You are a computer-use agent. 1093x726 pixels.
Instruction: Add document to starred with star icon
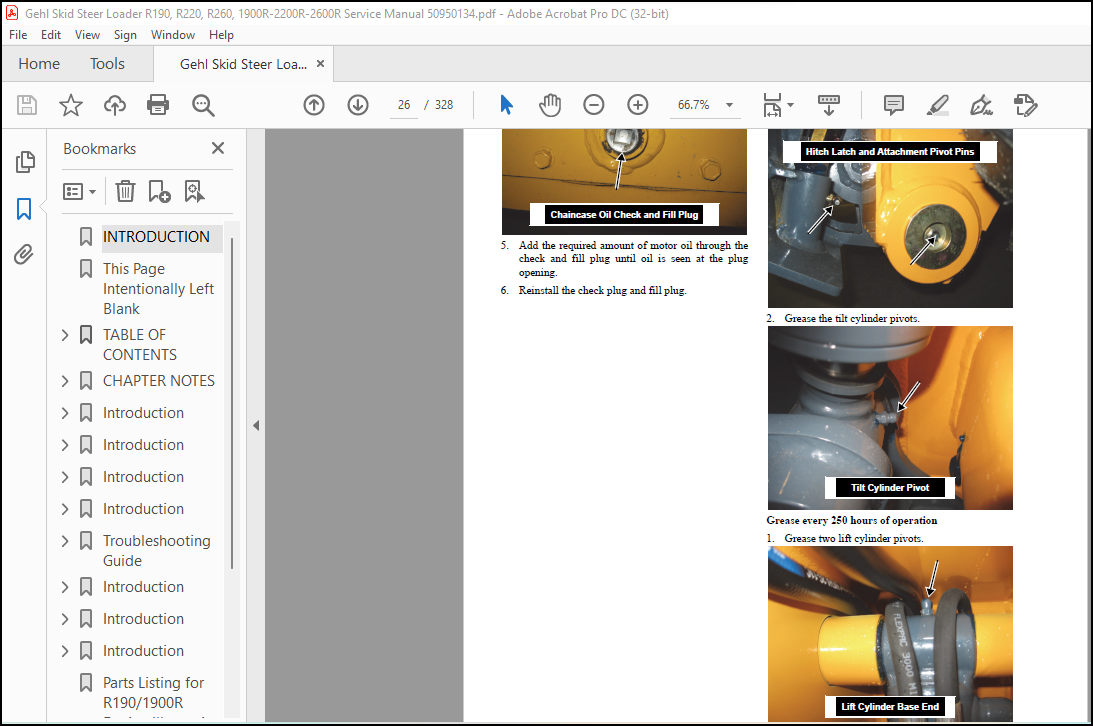70,105
